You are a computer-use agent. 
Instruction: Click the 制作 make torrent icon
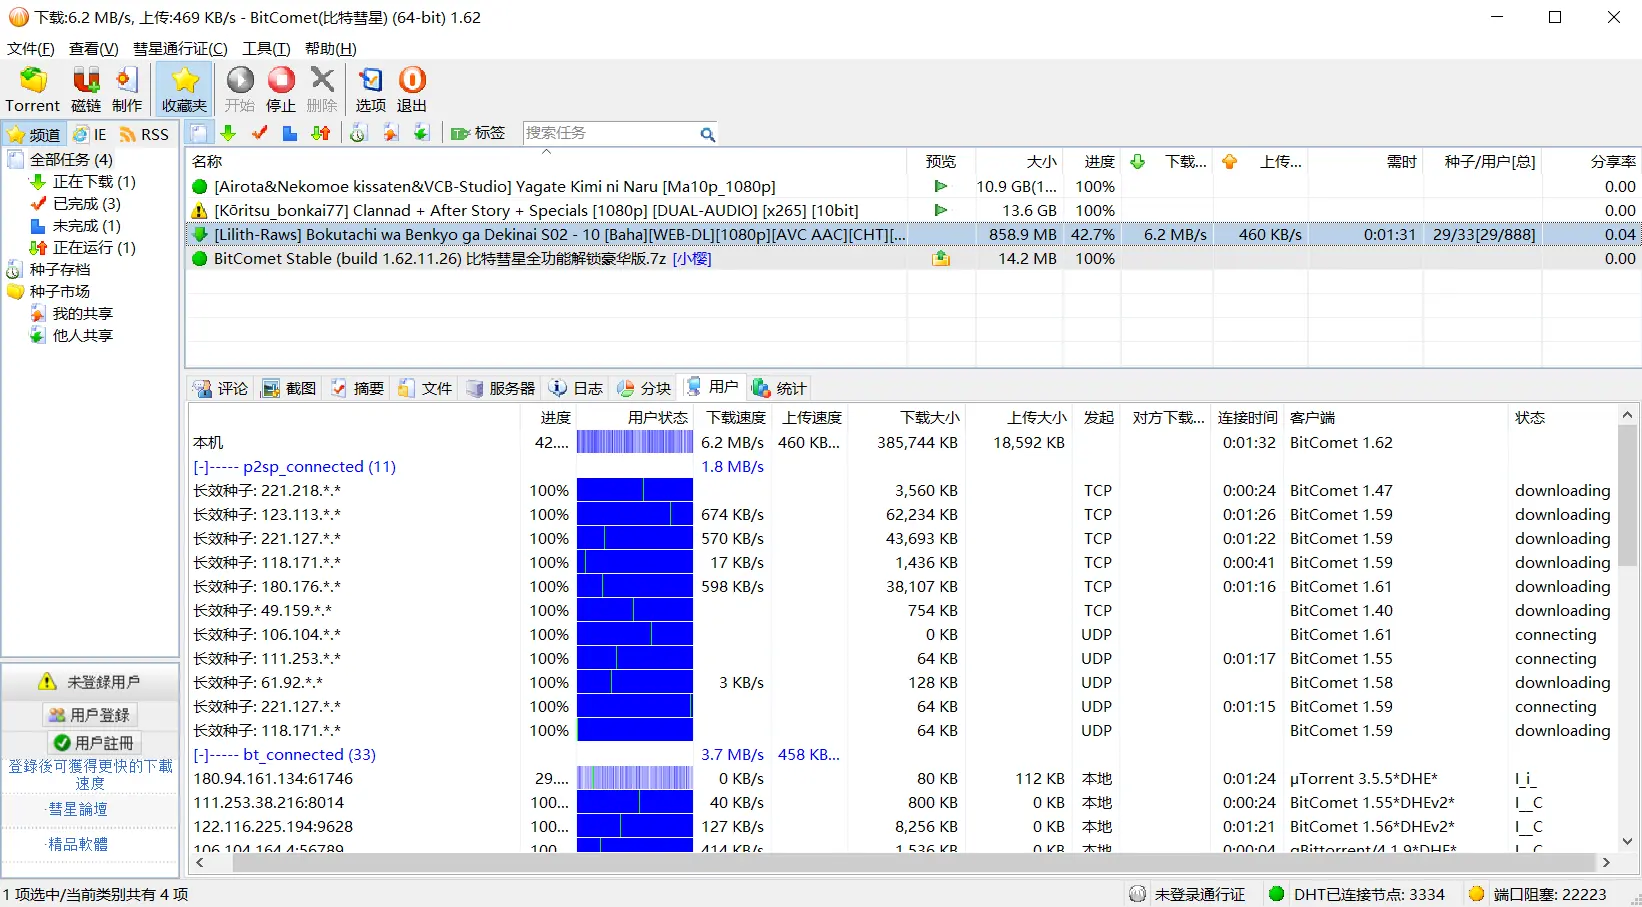(126, 89)
